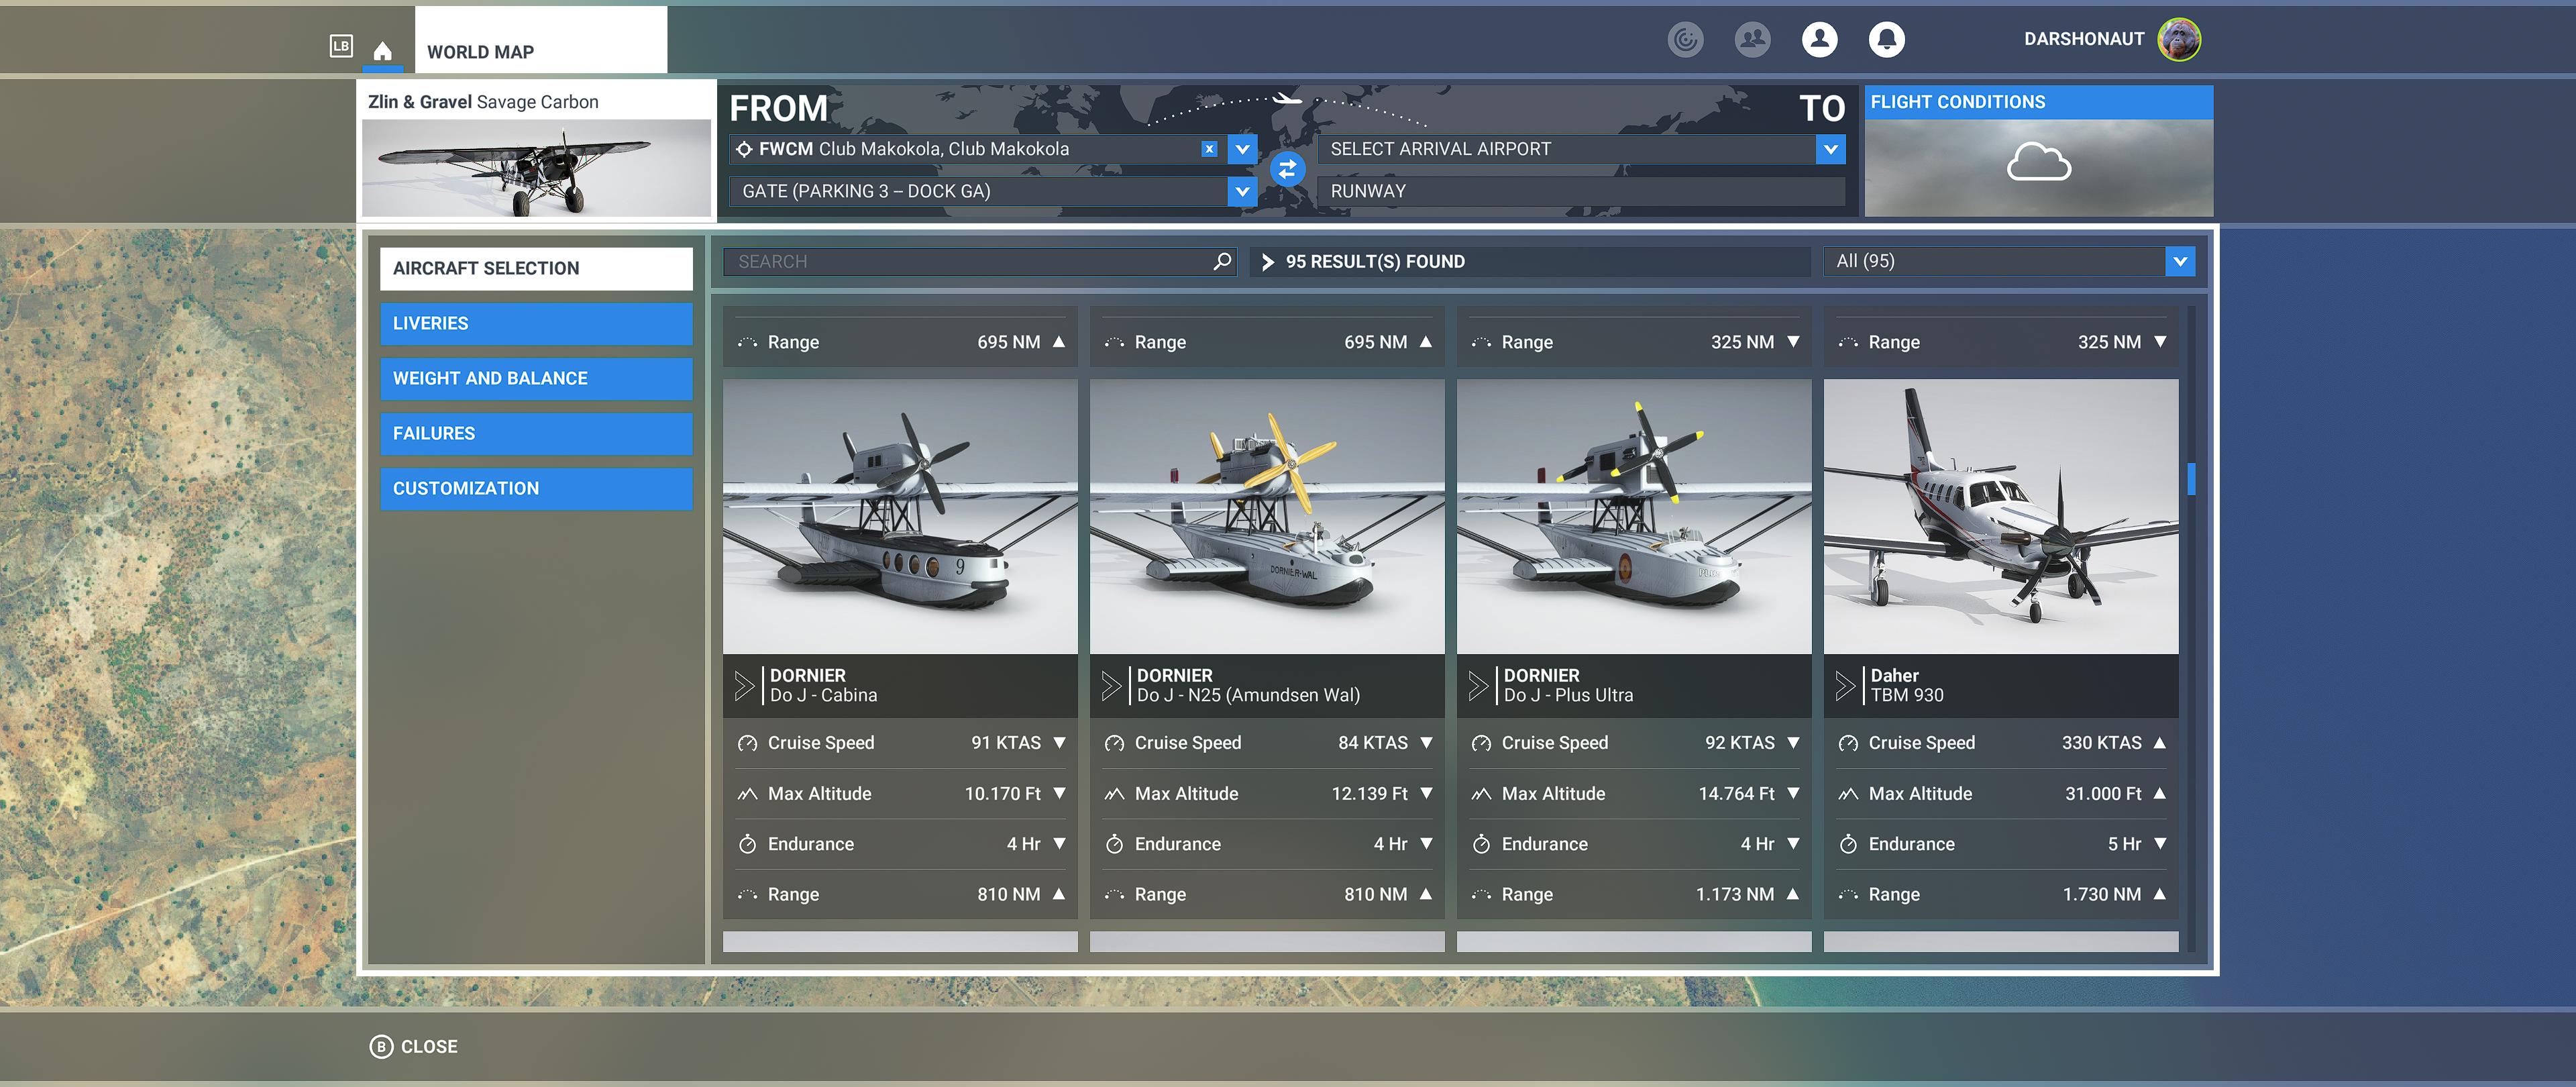Open the World Map tab
Image resolution: width=2576 pixels, height=1087 pixels.
coord(540,40)
